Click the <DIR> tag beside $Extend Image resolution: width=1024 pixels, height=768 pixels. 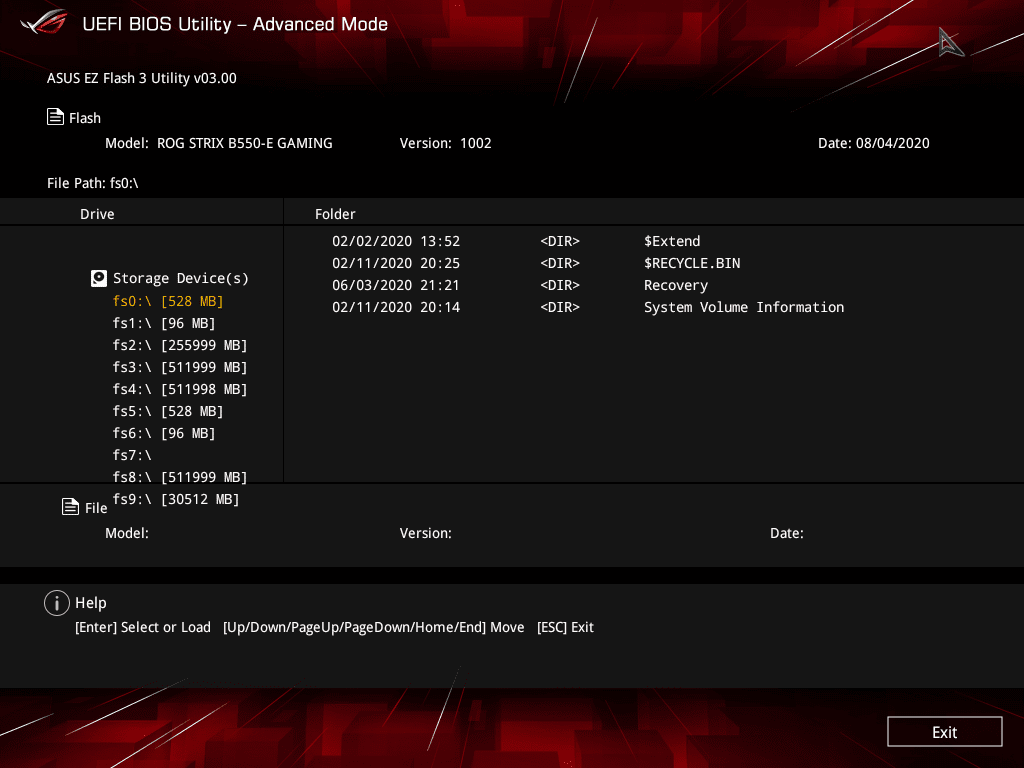pyautogui.click(x=560, y=241)
